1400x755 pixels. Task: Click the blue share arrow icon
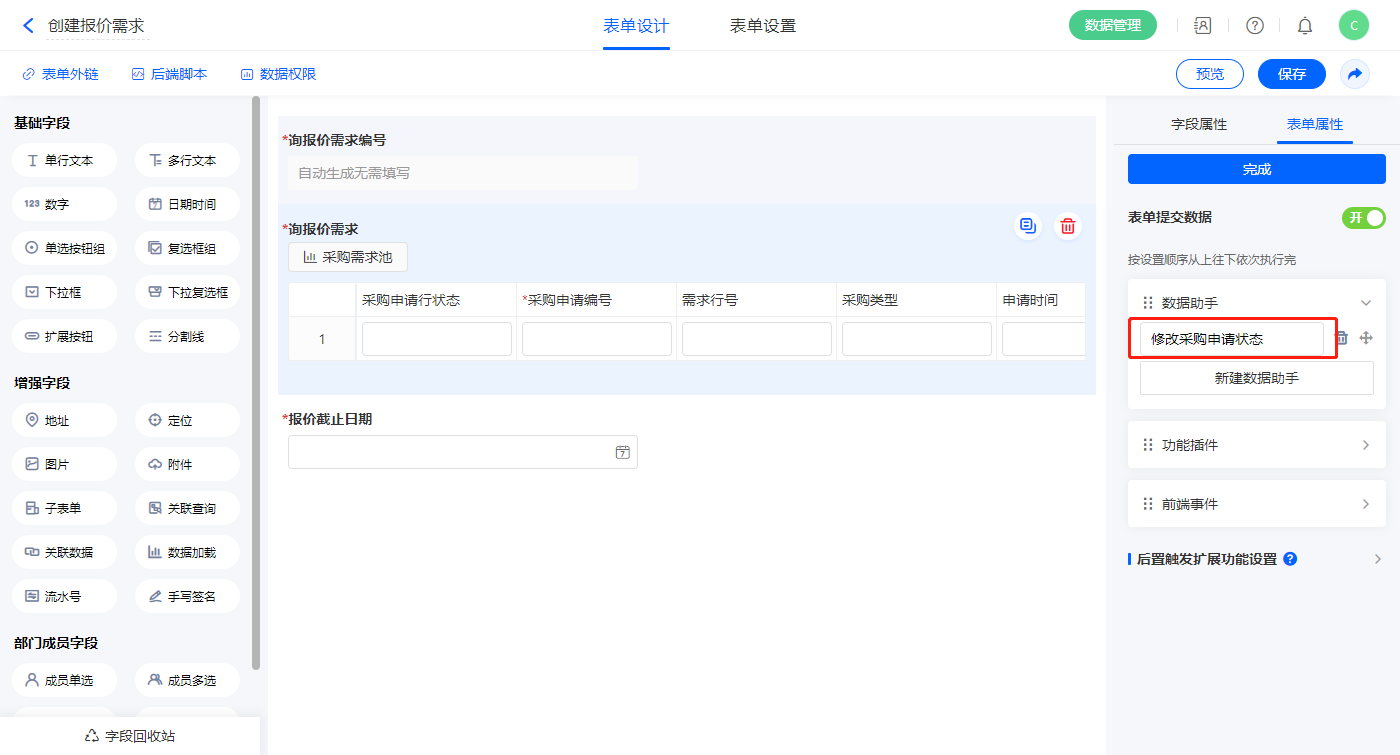[1355, 74]
